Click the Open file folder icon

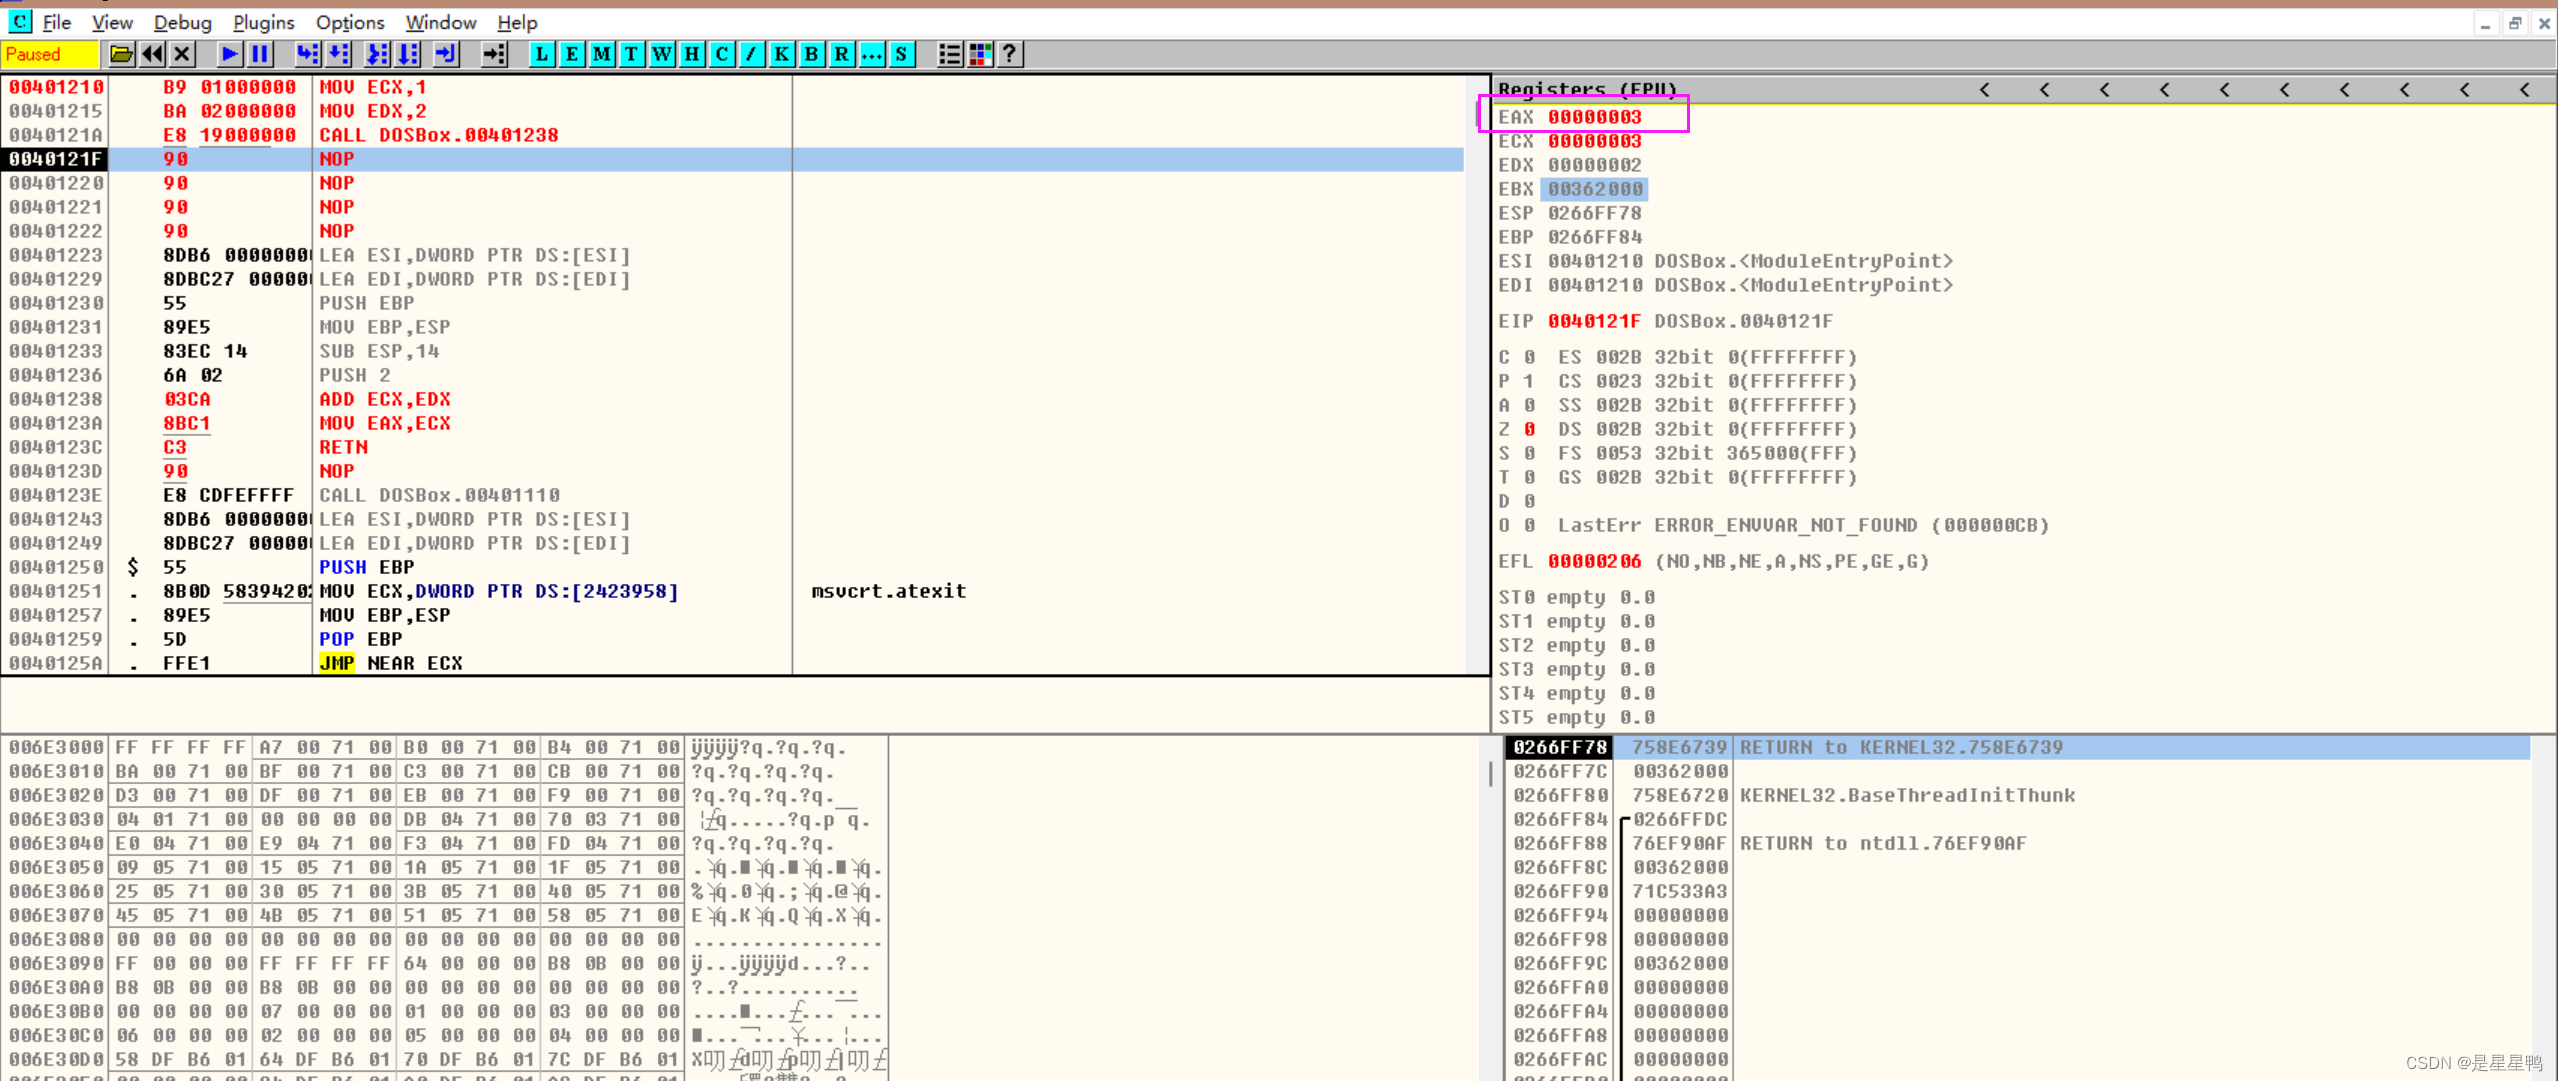tap(121, 54)
